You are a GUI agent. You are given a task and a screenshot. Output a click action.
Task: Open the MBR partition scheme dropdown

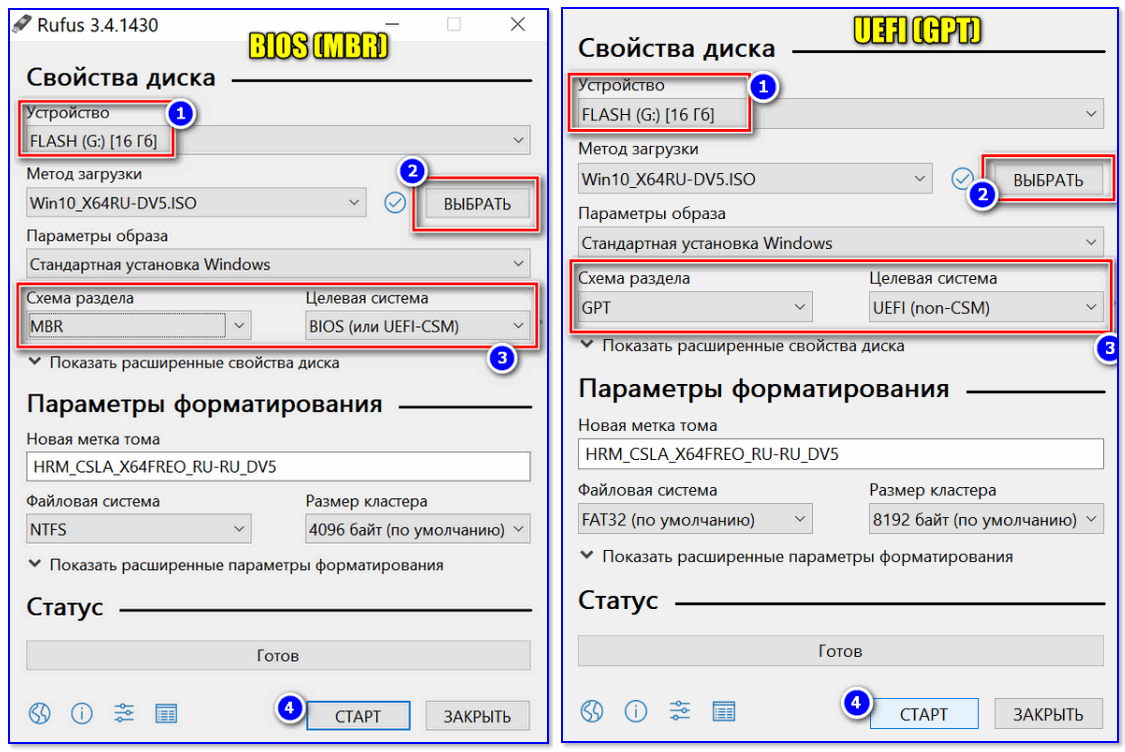coord(138,326)
